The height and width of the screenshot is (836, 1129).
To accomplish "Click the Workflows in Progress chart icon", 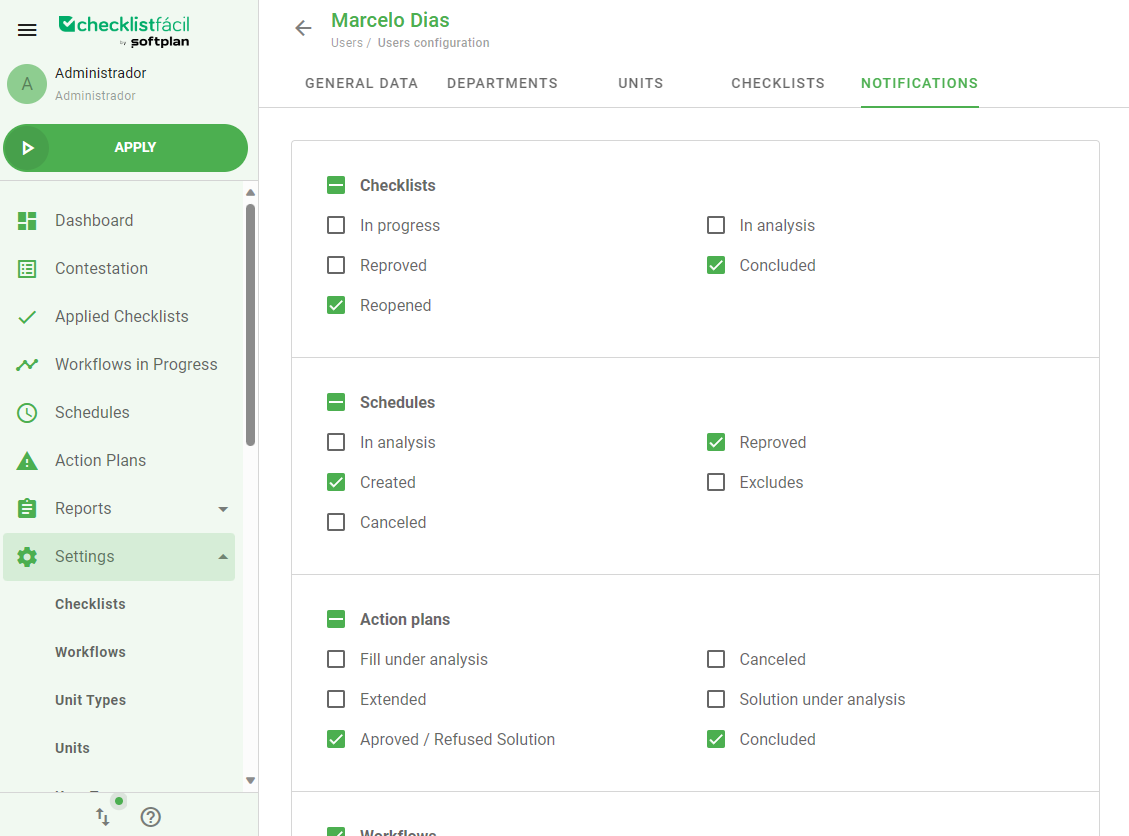I will (27, 365).
